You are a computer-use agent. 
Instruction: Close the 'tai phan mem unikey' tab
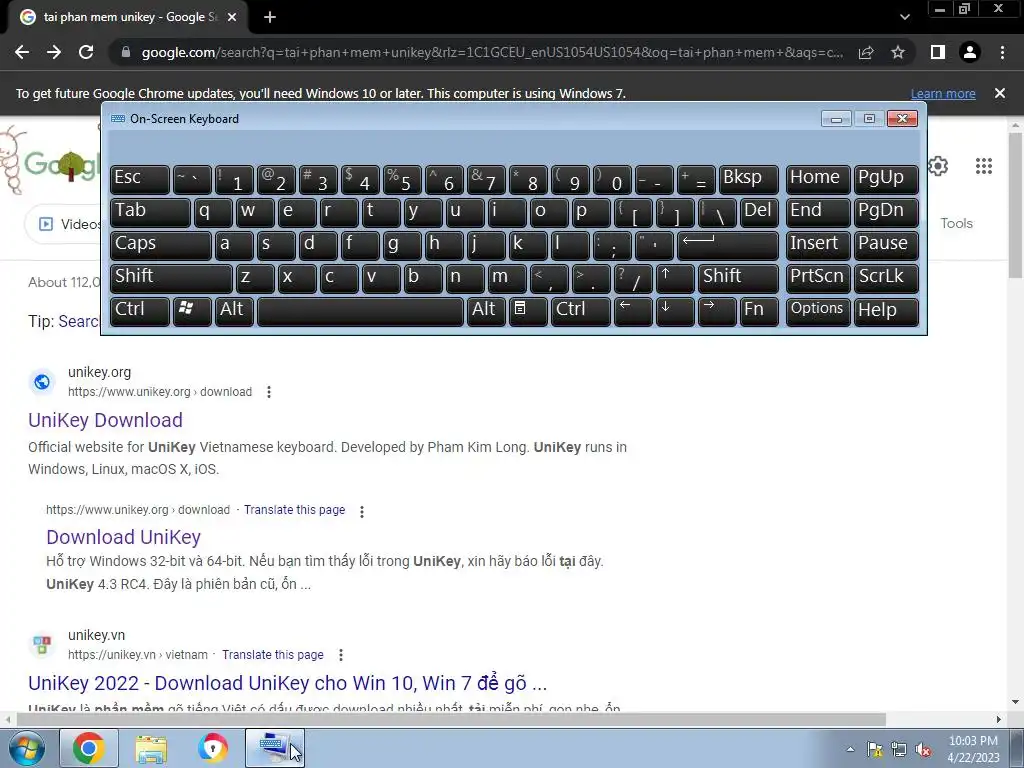pos(232,17)
